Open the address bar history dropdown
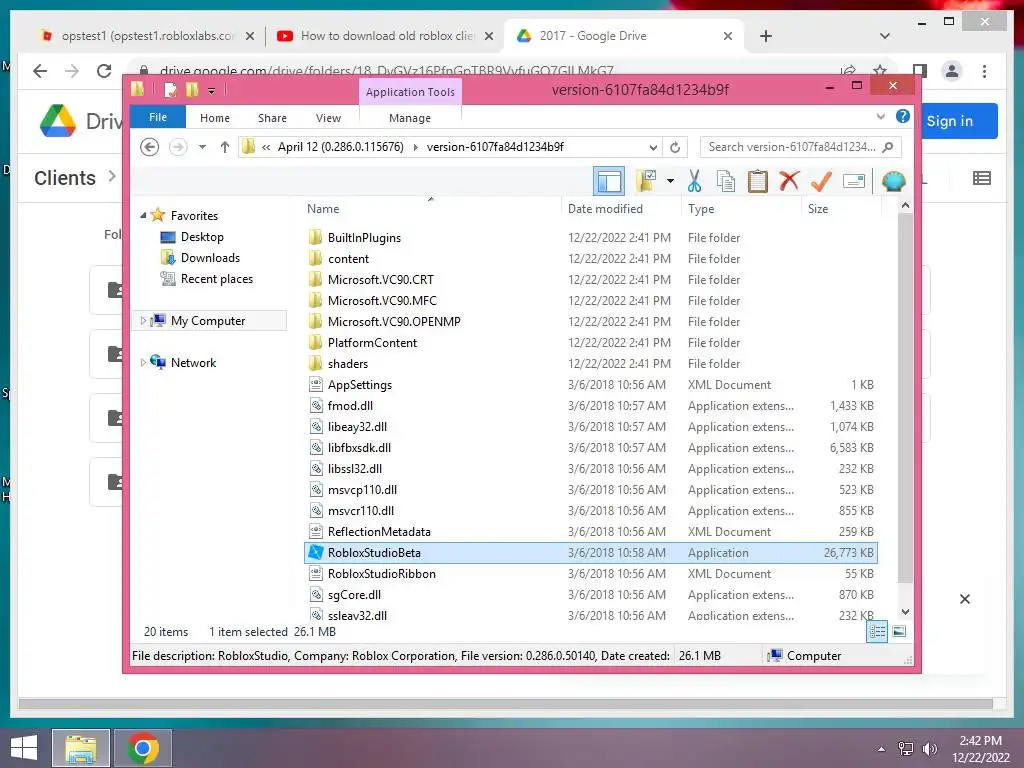 [x=652, y=147]
